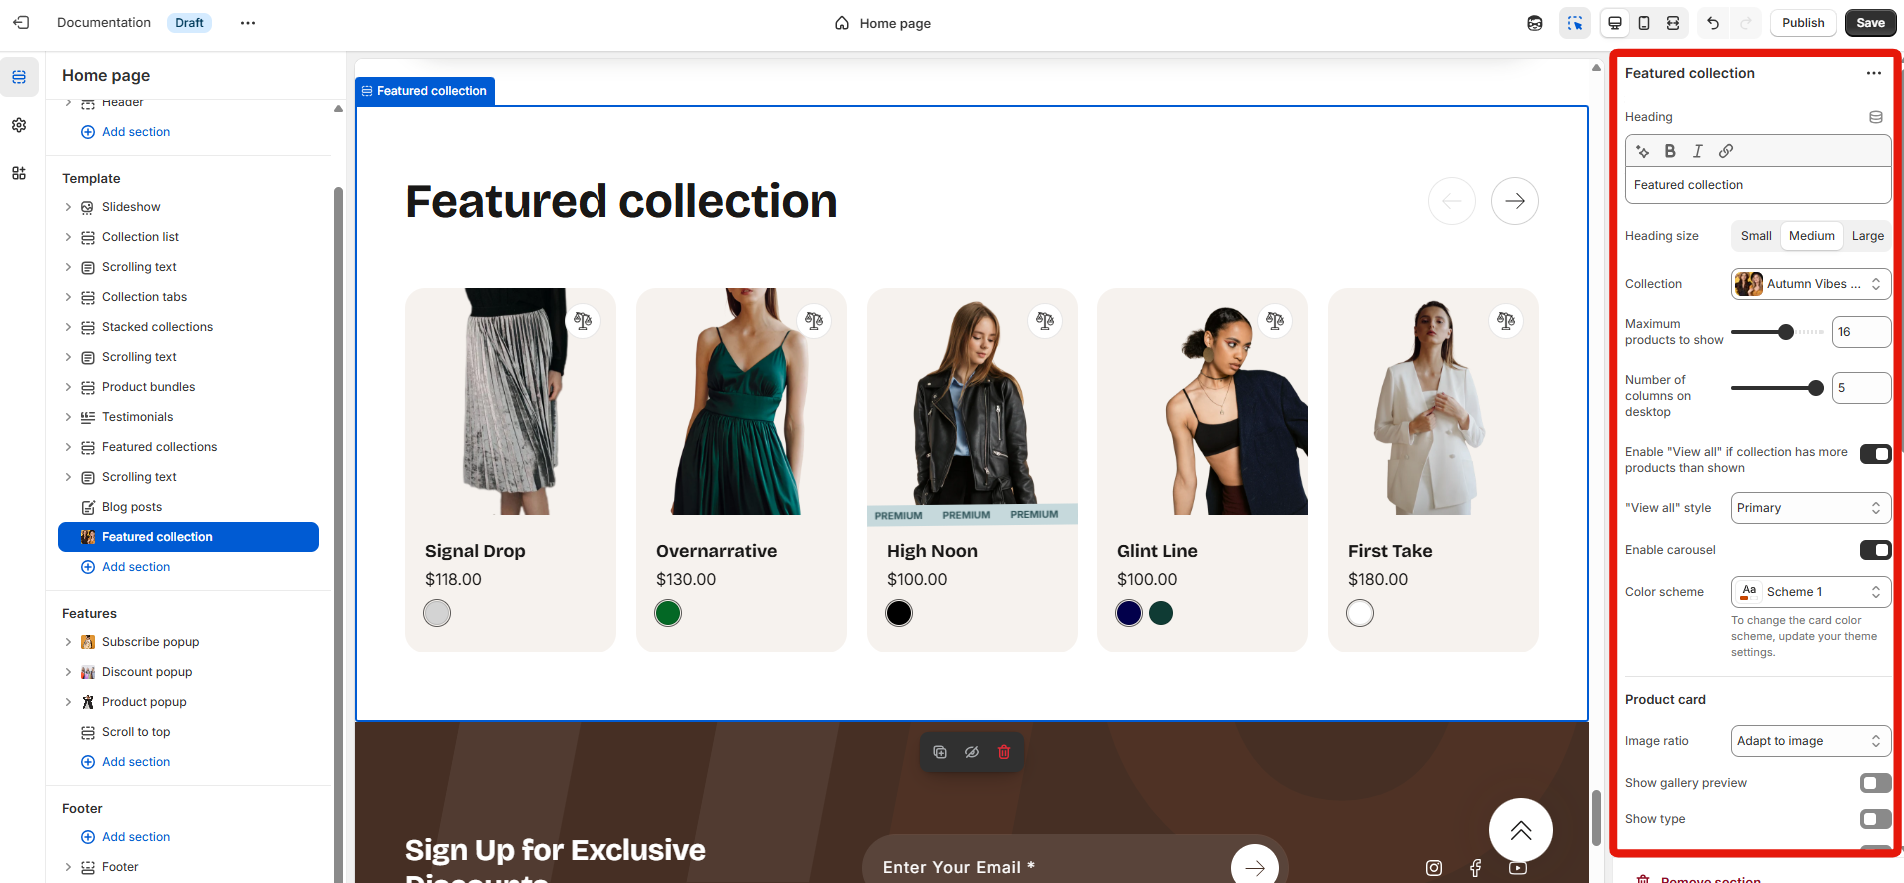Hide section via crossed-eye icon
1904x883 pixels.
click(972, 752)
